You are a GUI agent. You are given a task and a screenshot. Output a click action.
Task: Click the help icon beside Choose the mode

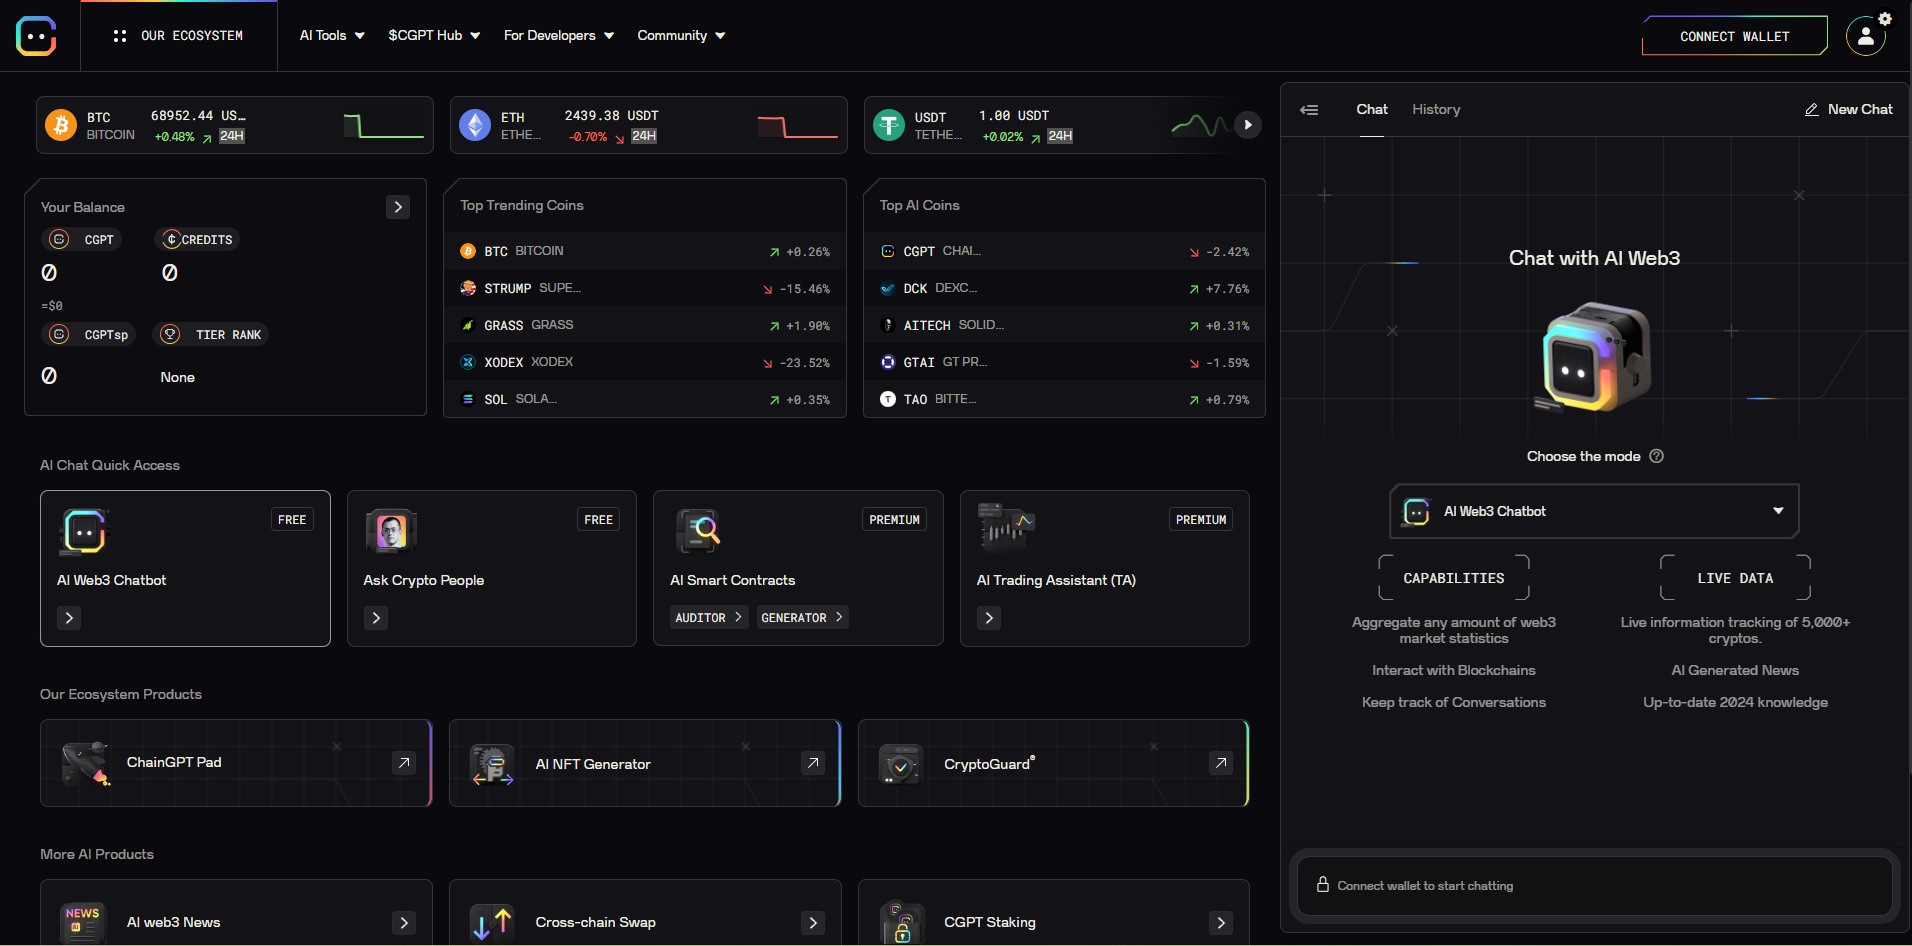(x=1656, y=456)
